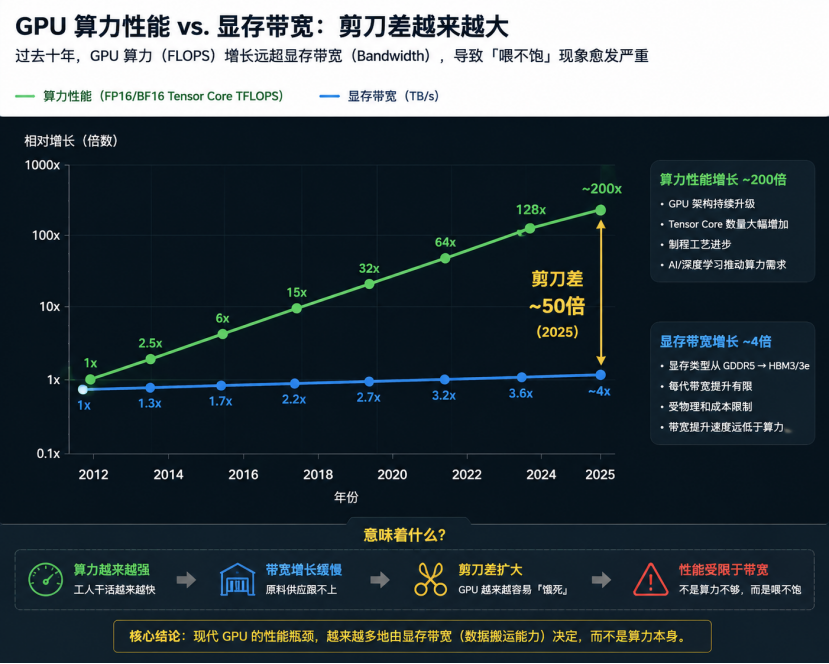The height and width of the screenshot is (664, 829).
Task: Select the 128x green data point
Action: coord(530,228)
